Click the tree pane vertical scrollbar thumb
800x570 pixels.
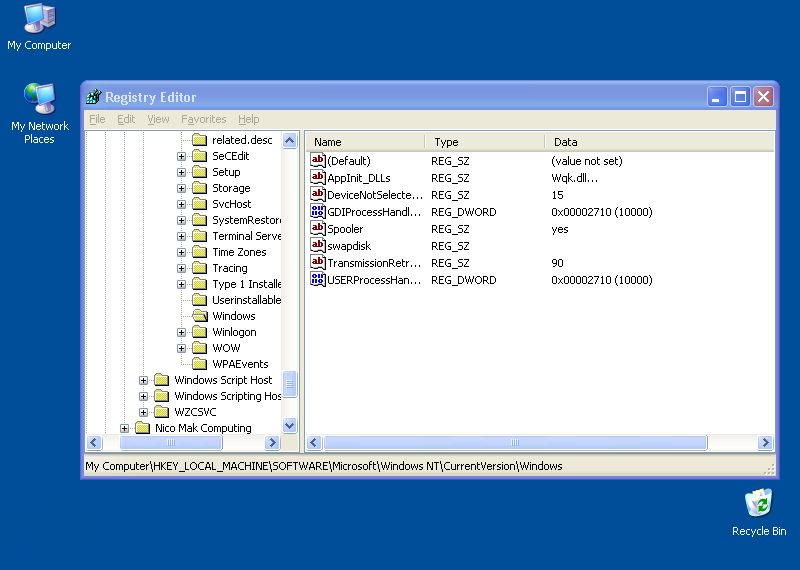[x=289, y=384]
